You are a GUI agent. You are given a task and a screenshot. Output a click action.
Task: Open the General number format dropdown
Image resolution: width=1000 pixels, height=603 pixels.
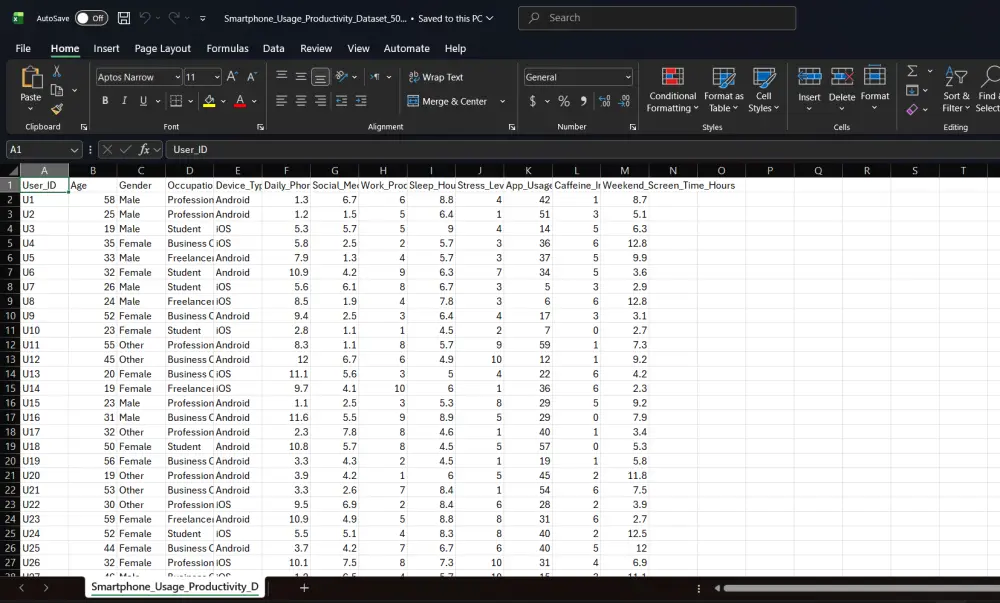click(x=628, y=77)
